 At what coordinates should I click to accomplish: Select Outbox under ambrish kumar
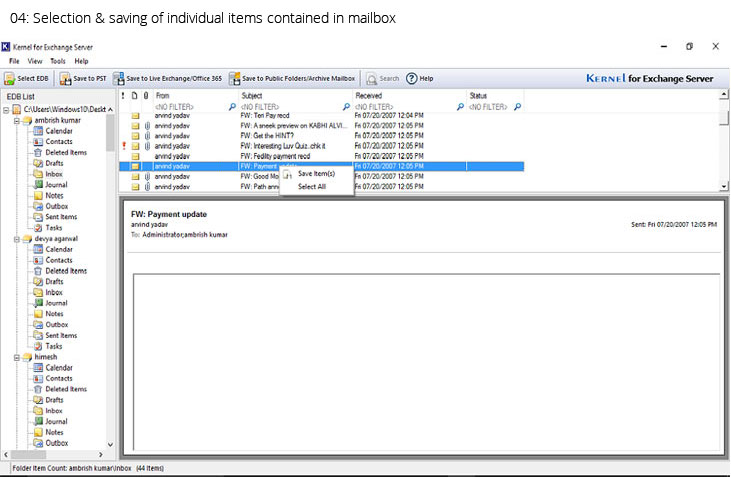pos(56,206)
